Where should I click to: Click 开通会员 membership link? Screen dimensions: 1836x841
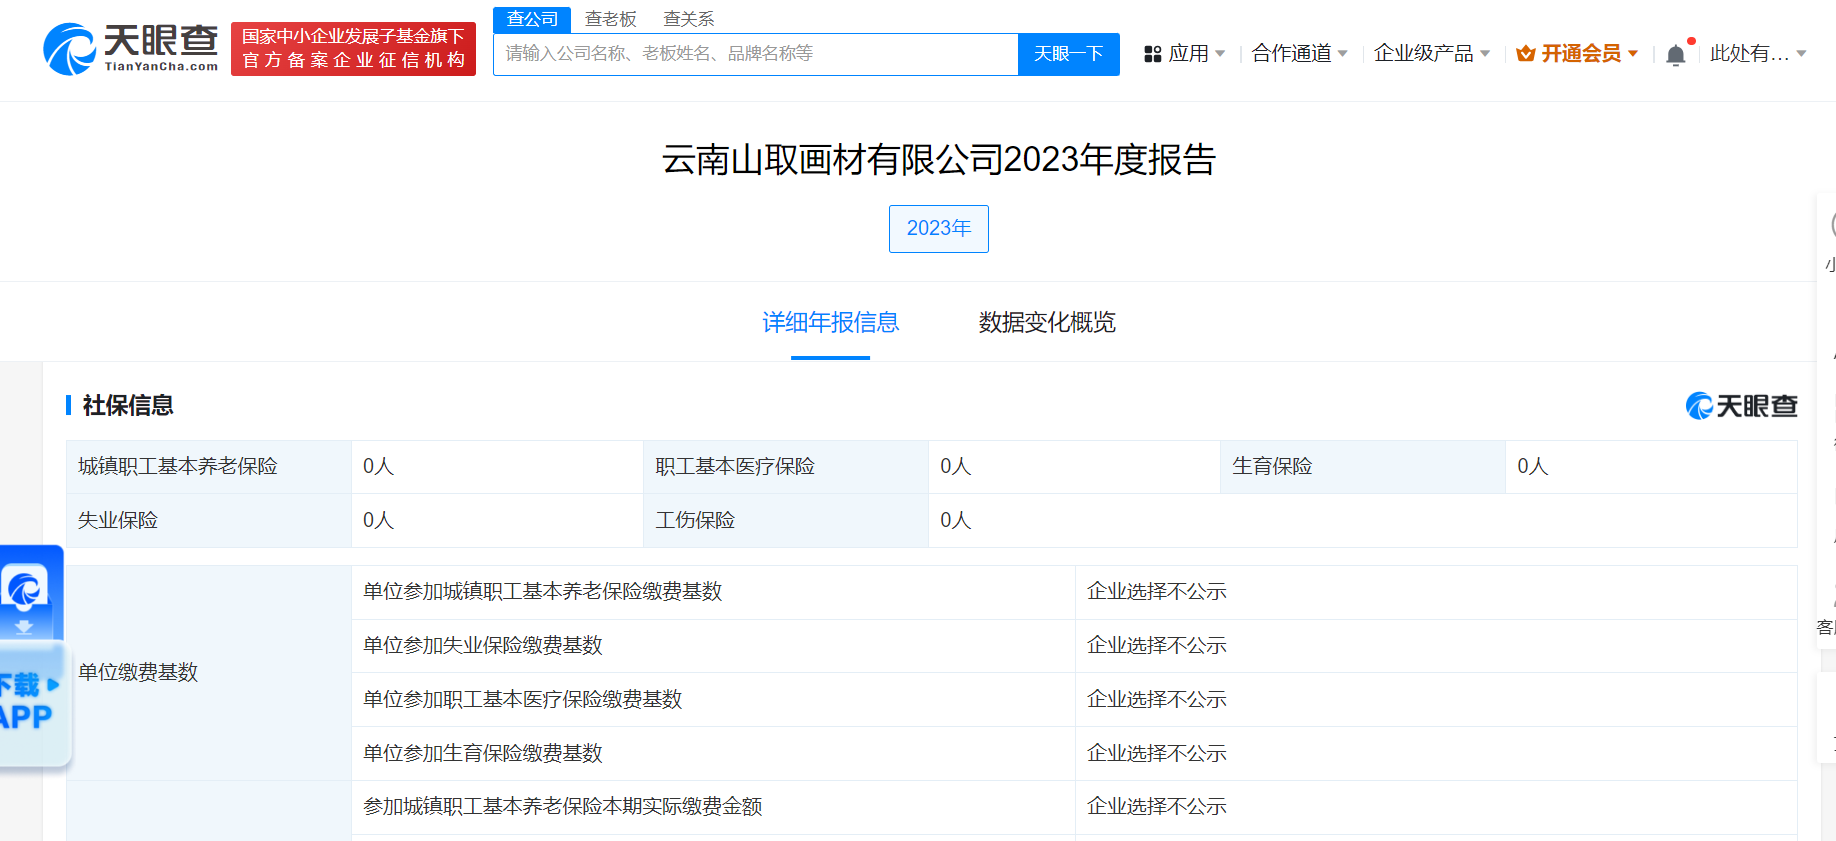(x=1581, y=54)
